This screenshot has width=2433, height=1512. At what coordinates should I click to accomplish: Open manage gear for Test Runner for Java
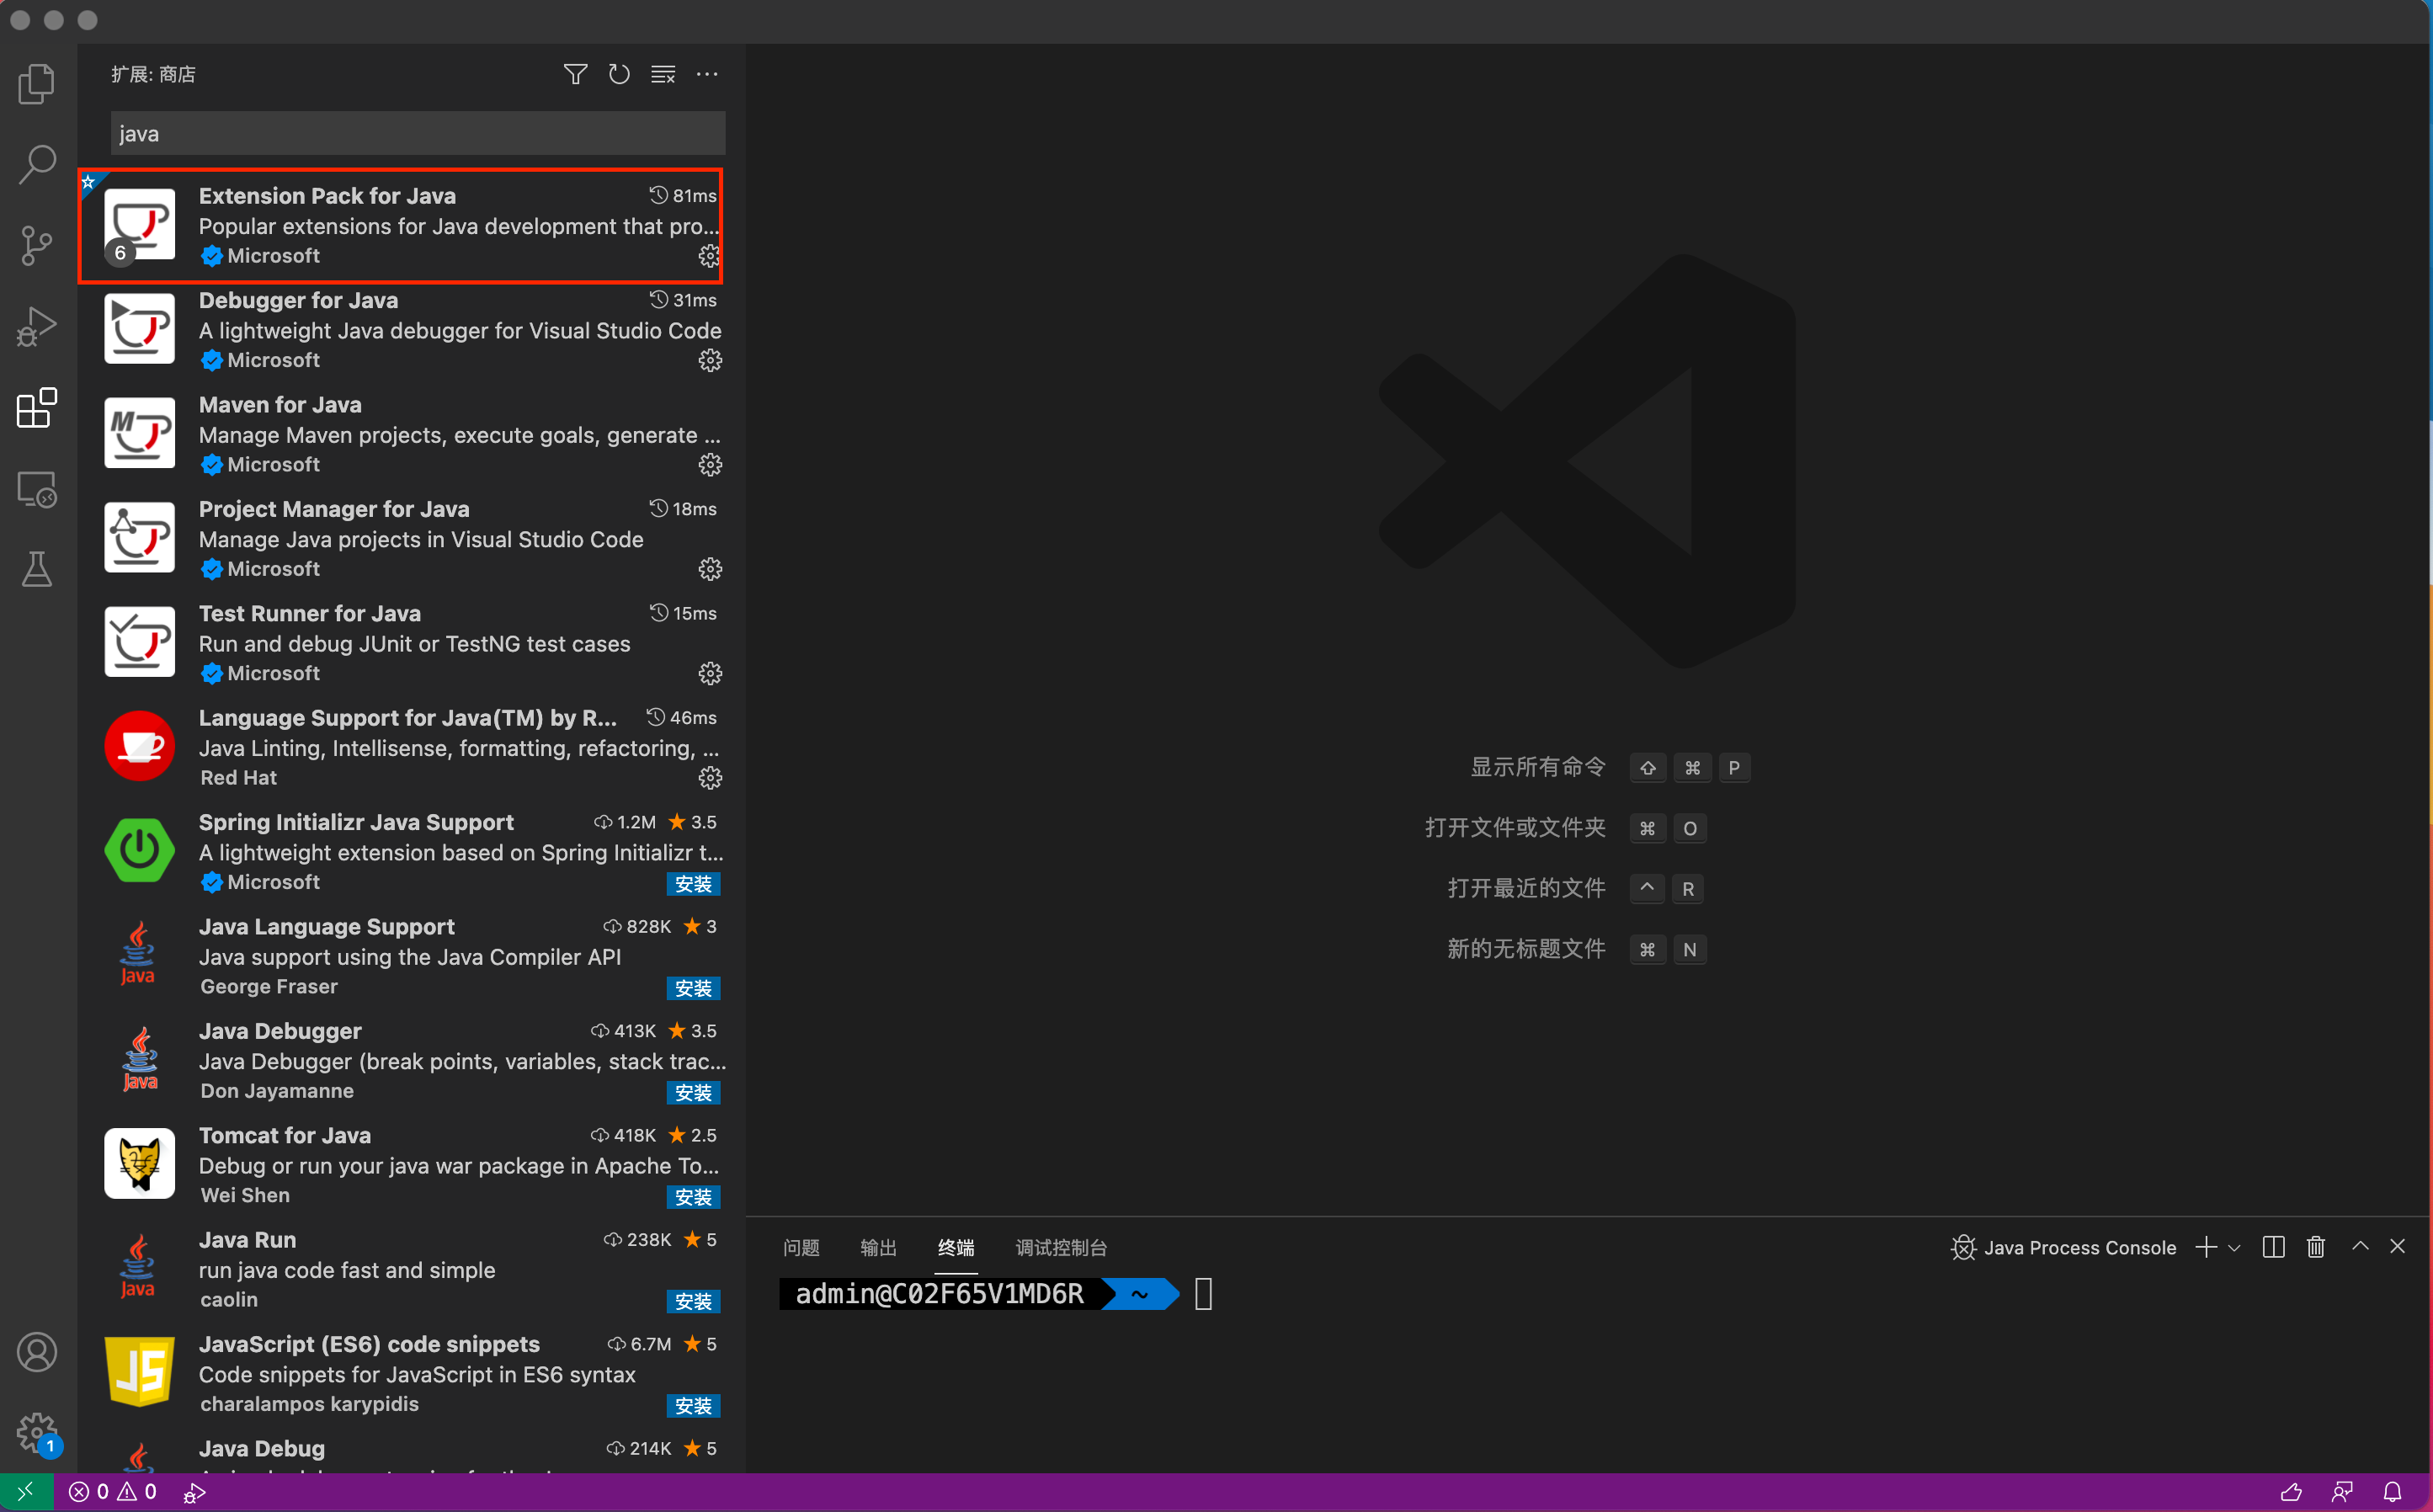coord(710,674)
